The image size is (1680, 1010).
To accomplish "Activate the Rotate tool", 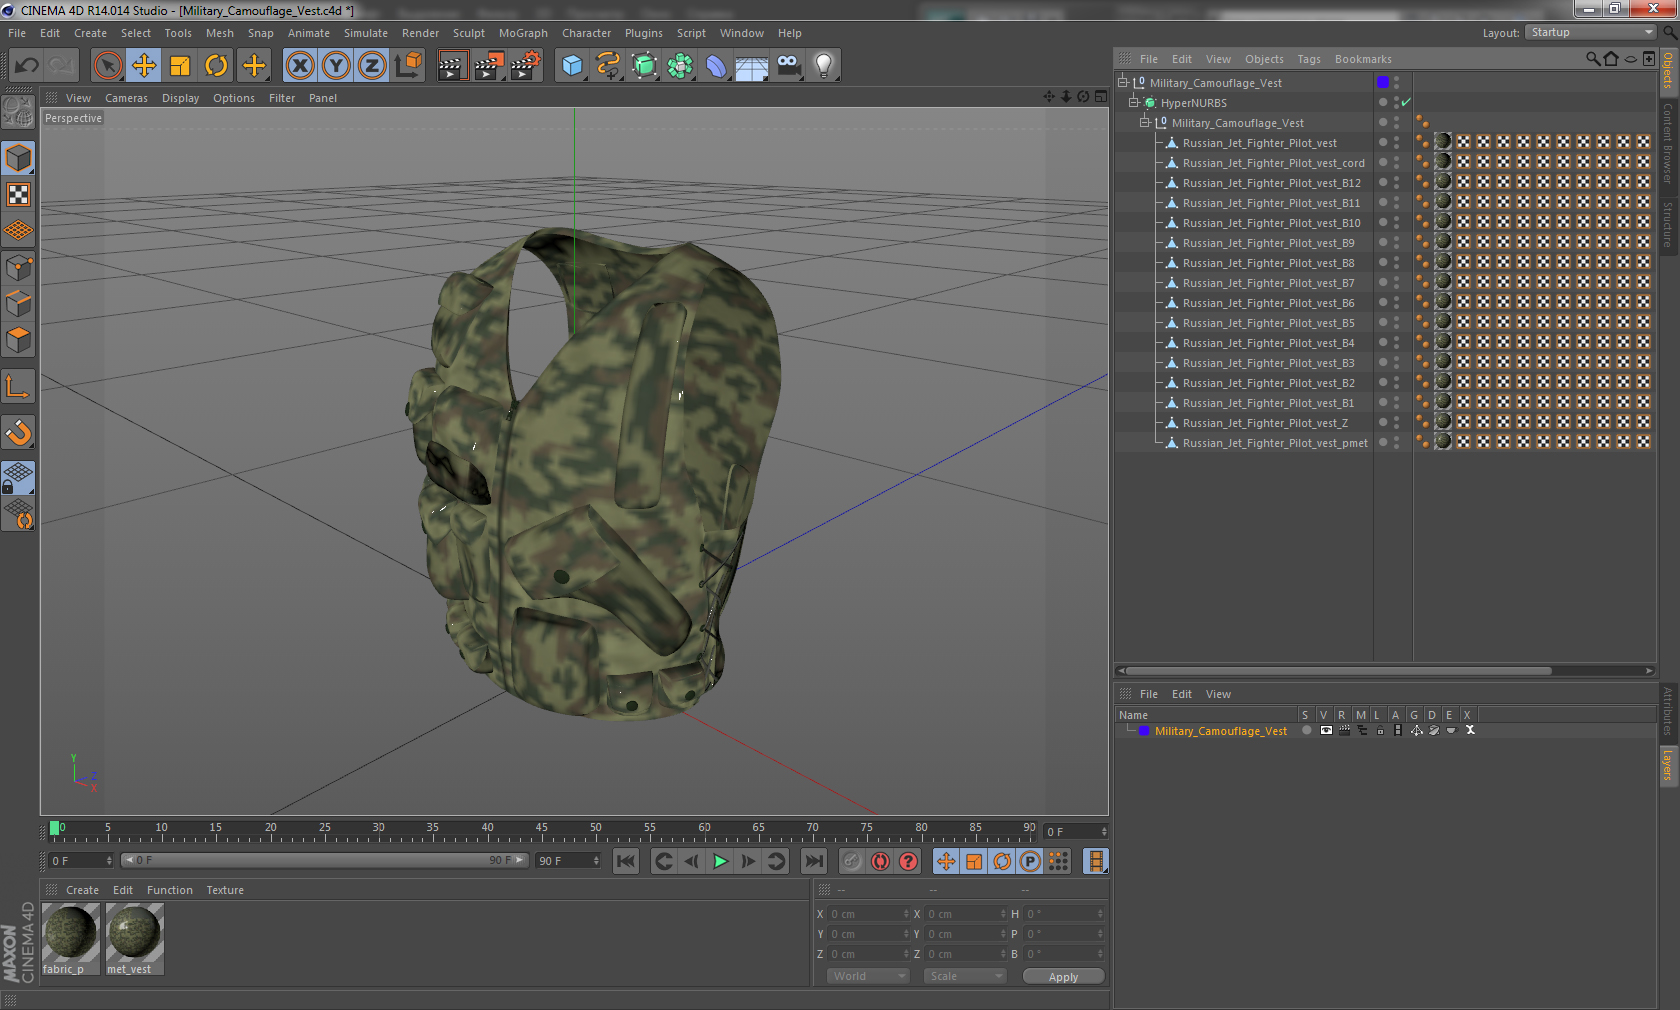I will pos(216,66).
